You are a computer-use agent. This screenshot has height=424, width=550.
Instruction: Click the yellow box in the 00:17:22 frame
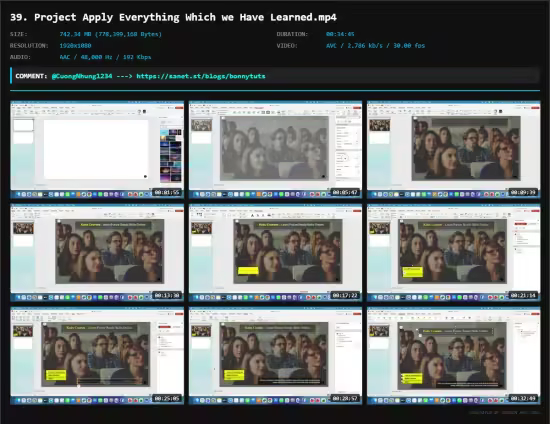tap(248, 270)
